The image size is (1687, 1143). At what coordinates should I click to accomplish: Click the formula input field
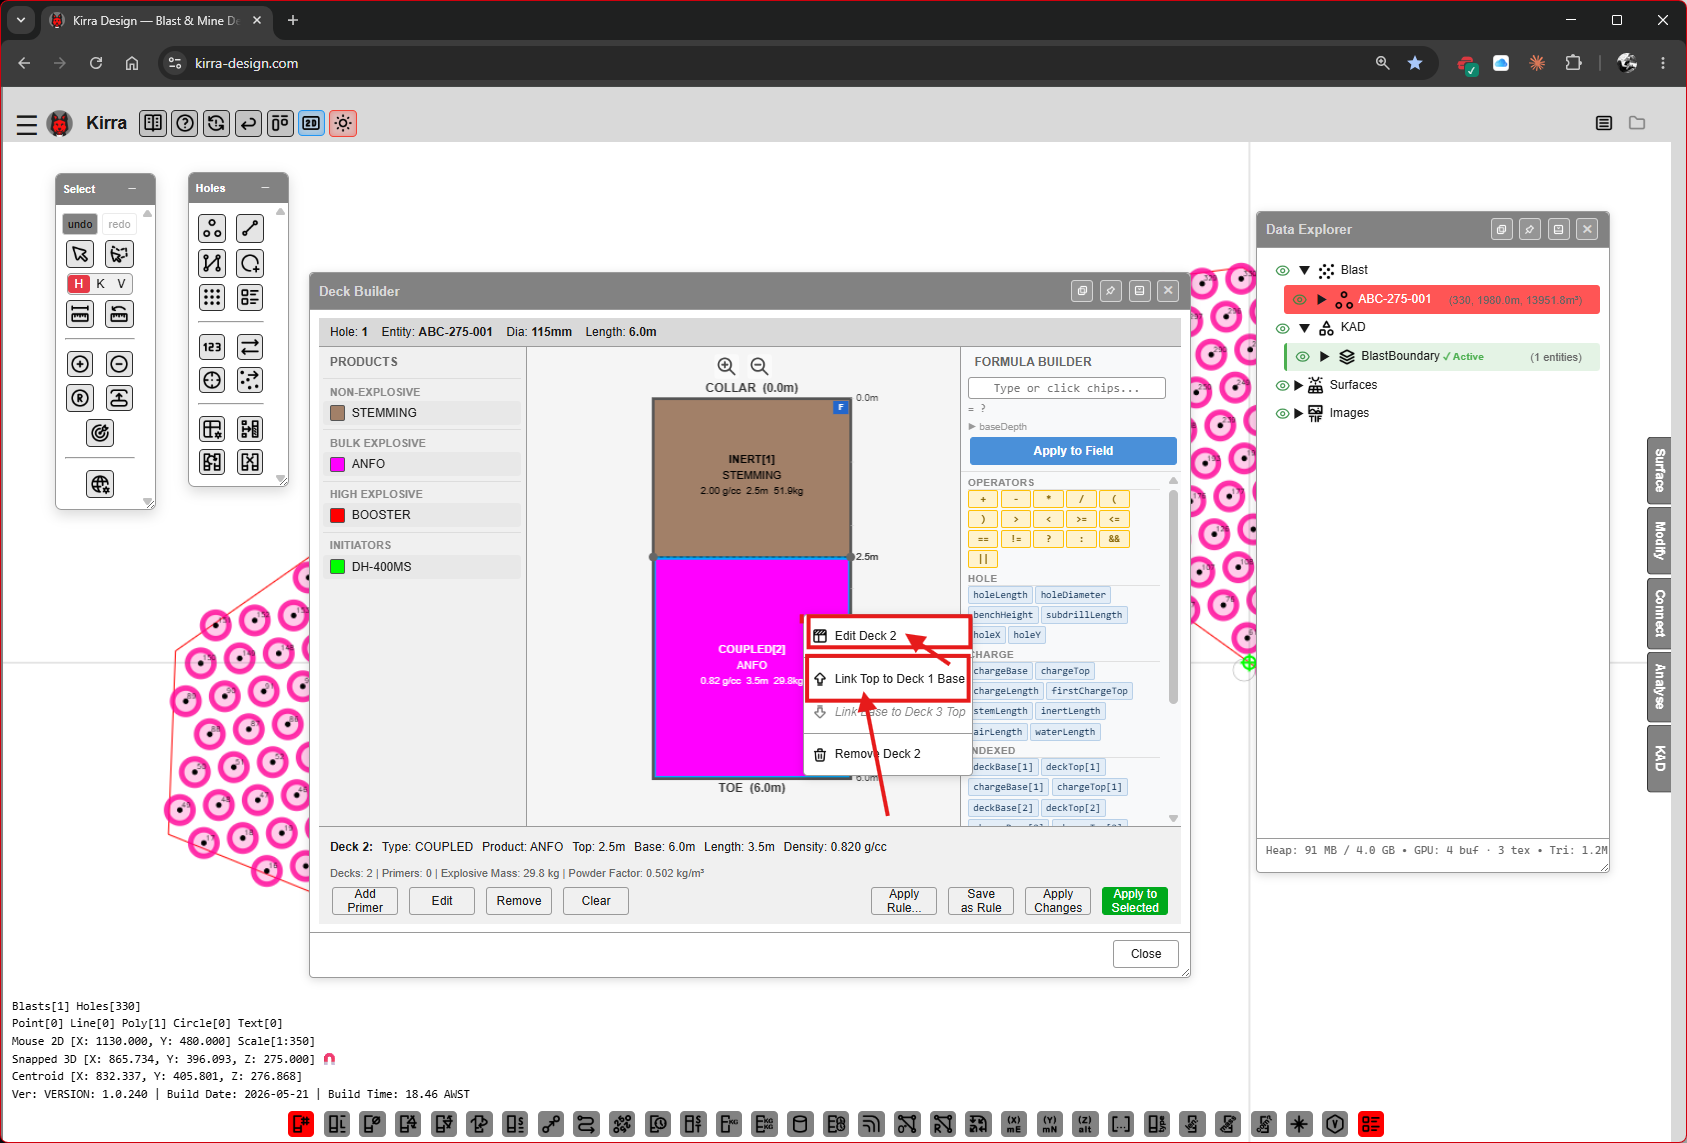tap(1067, 388)
